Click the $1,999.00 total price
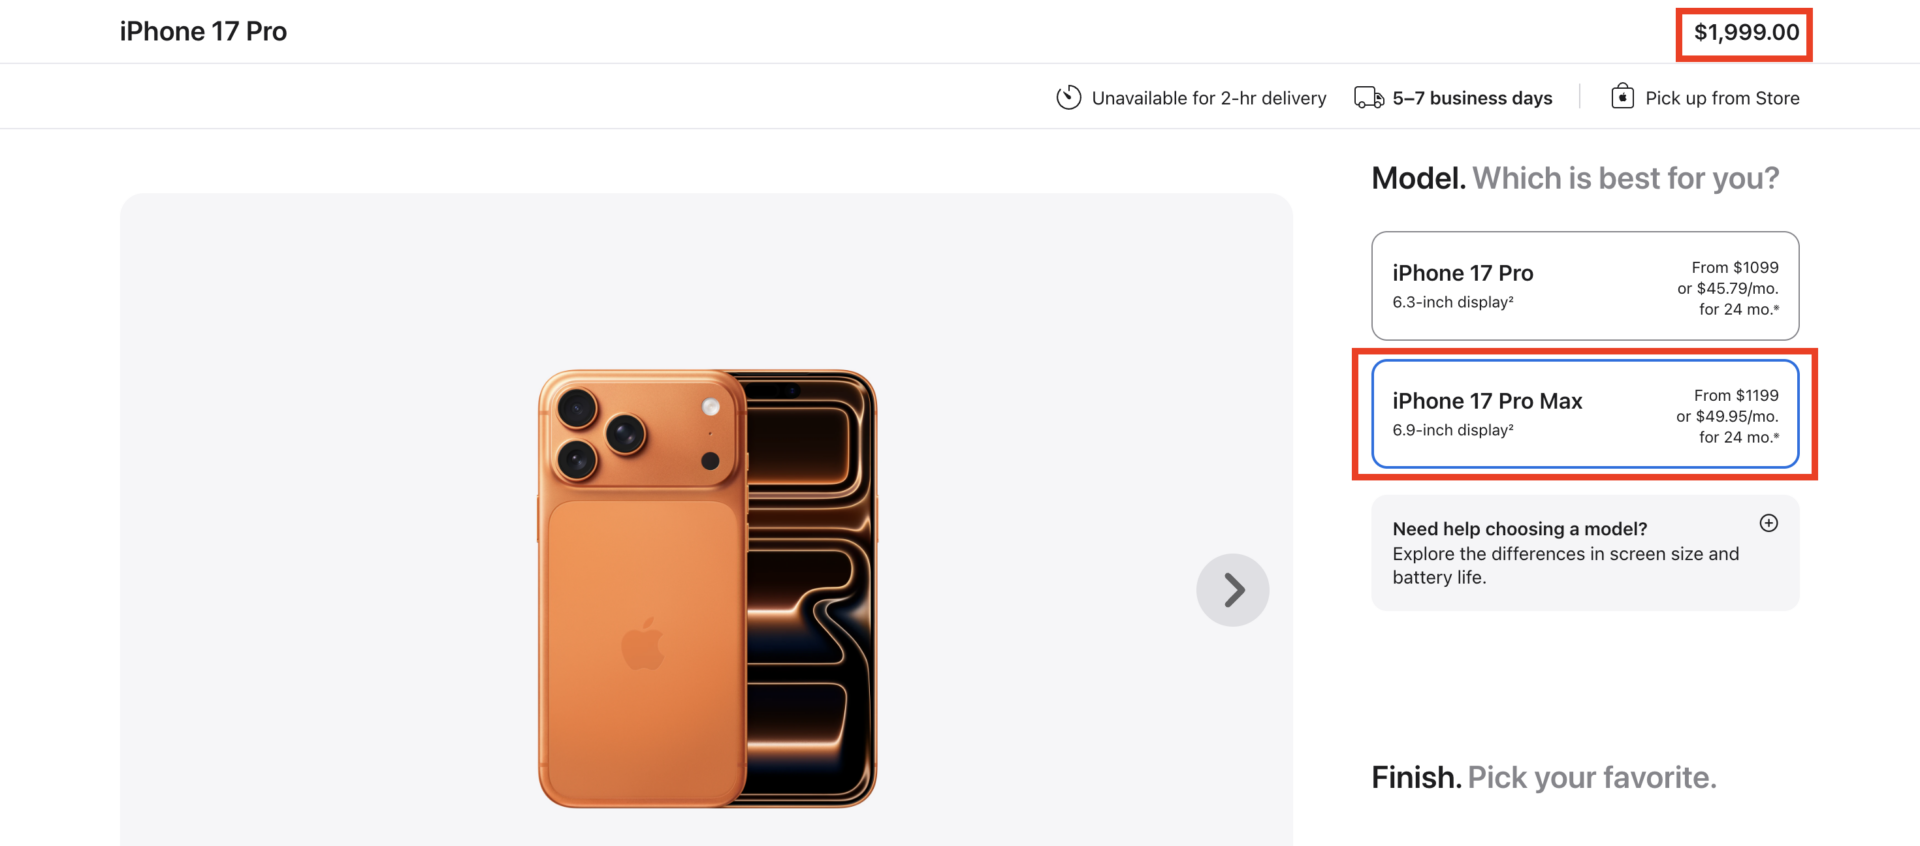Screen dimensions: 1920x846 click(1743, 32)
